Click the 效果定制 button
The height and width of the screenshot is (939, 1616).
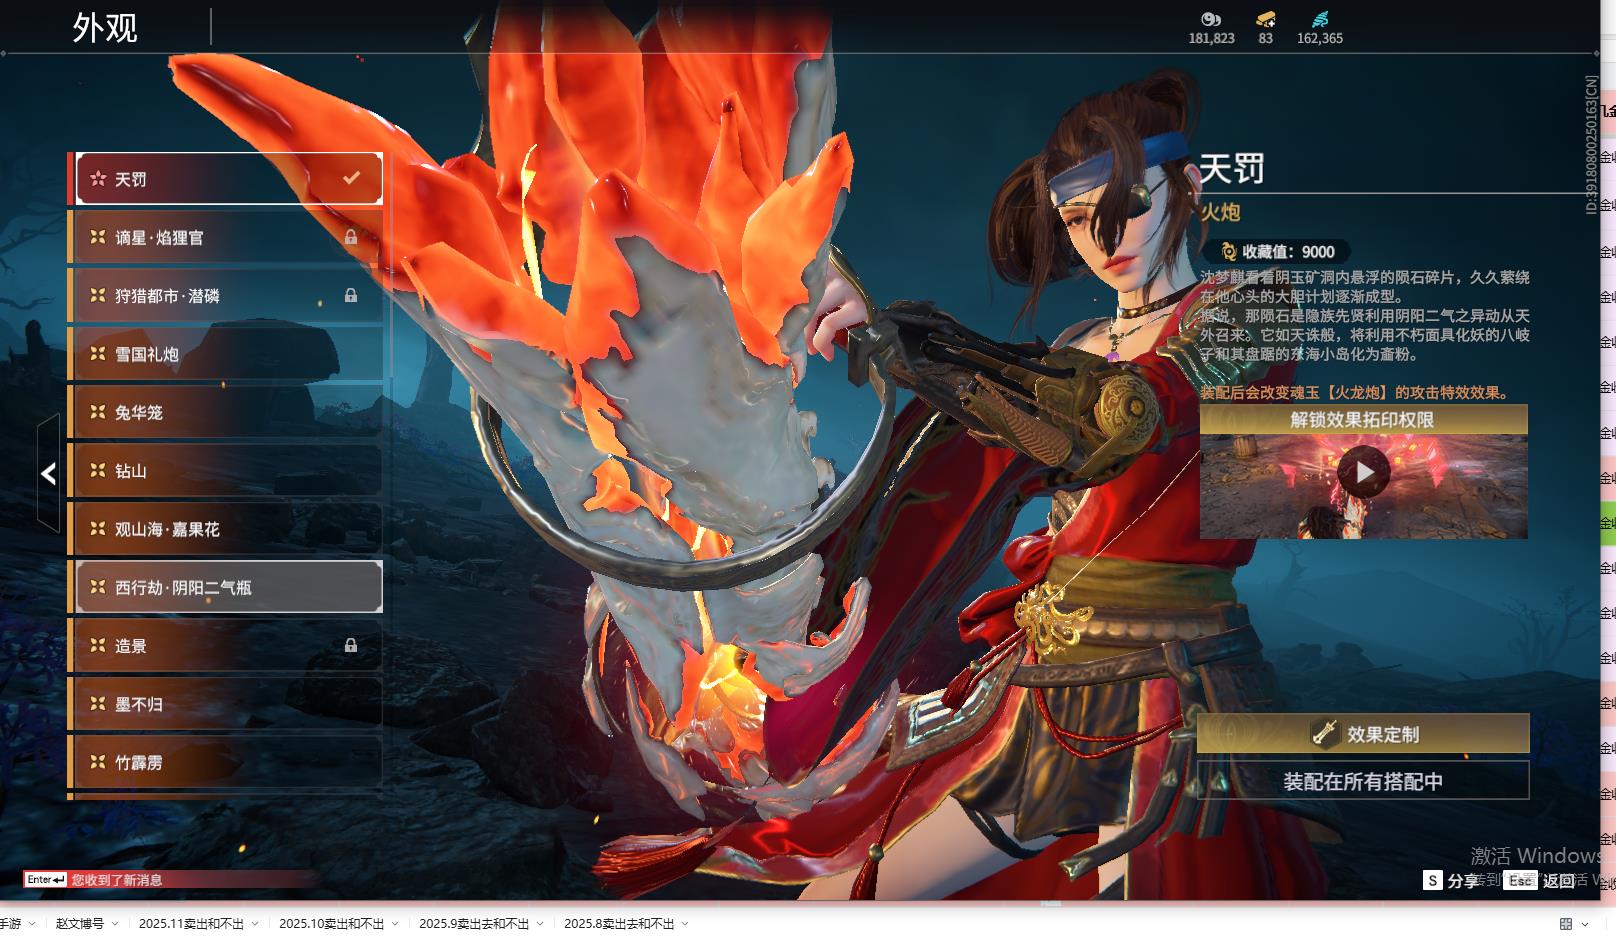[1363, 734]
